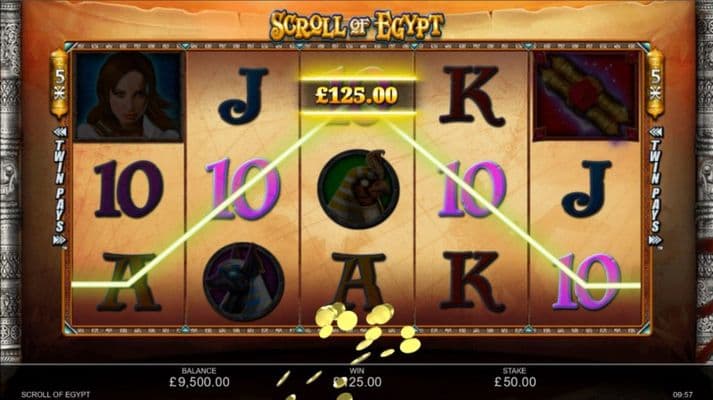Click the Horus falcon symbol in the center
Image resolution: width=713 pixels, height=400 pixels.
[x=358, y=189]
